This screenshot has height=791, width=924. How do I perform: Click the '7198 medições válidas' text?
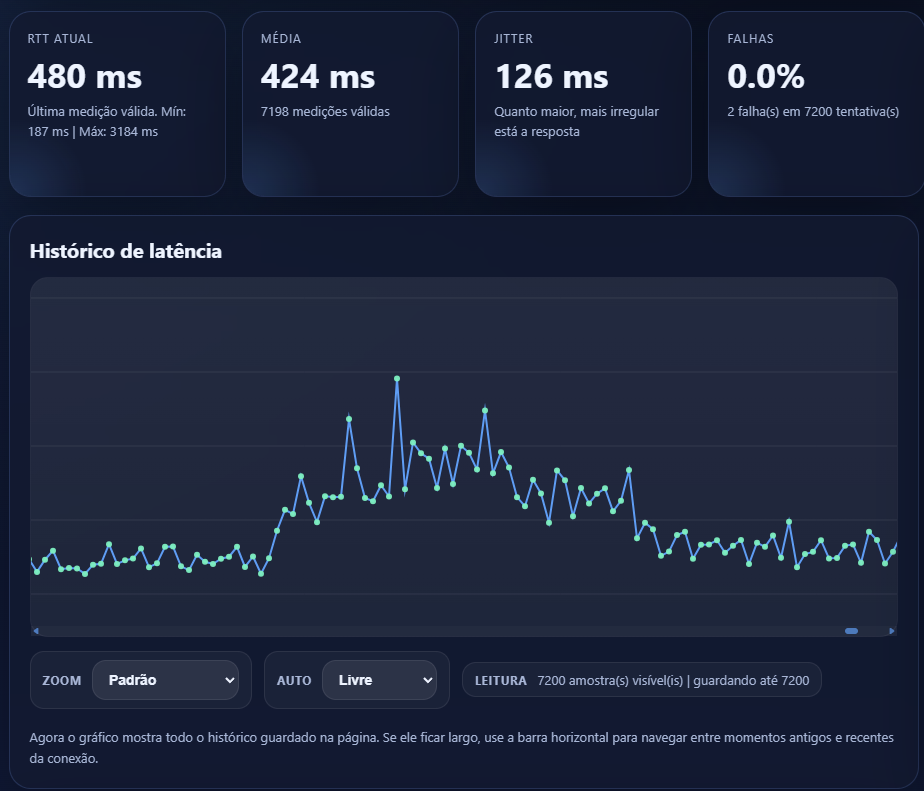click(x=325, y=112)
